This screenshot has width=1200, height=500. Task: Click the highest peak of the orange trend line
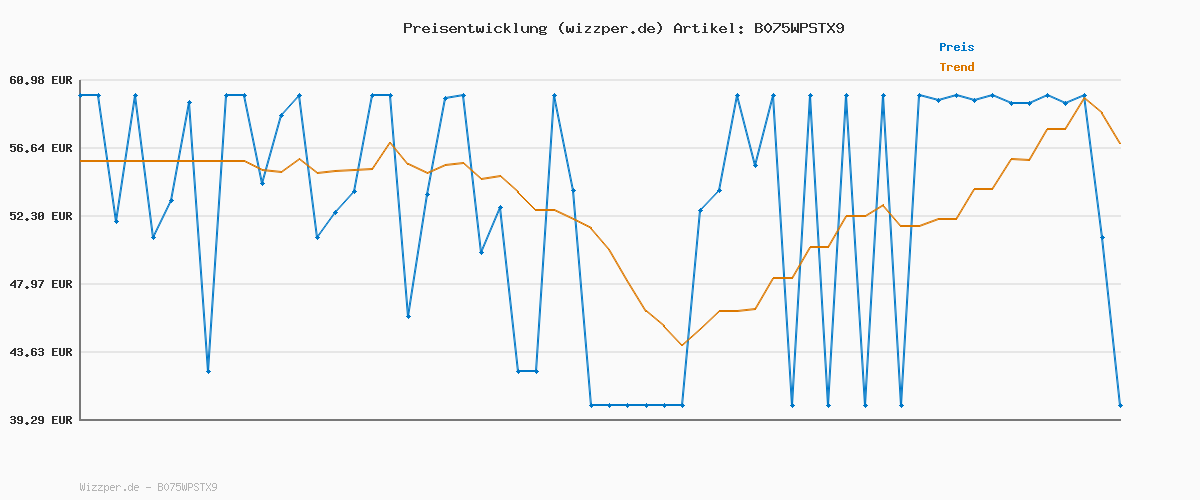click(x=1084, y=98)
